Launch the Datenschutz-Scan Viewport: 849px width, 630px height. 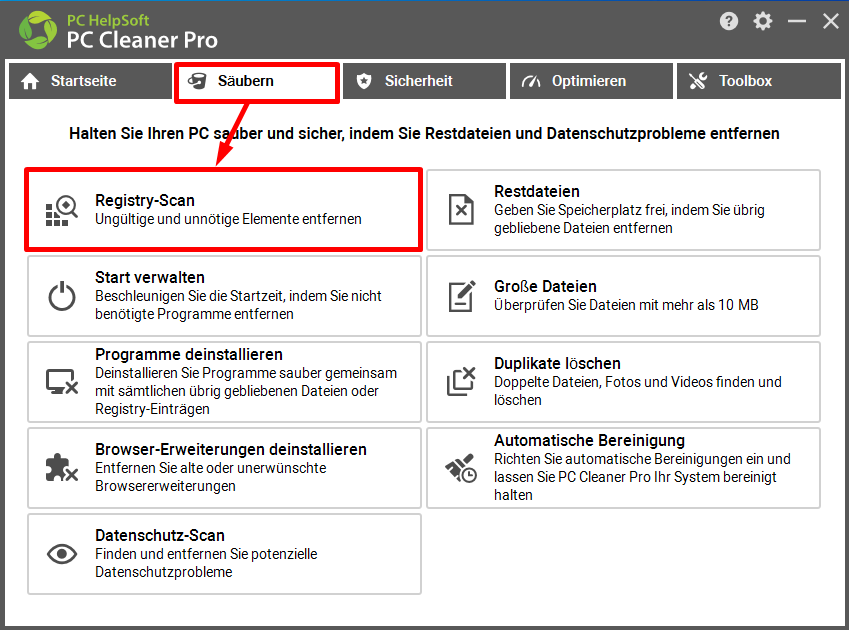[224, 554]
